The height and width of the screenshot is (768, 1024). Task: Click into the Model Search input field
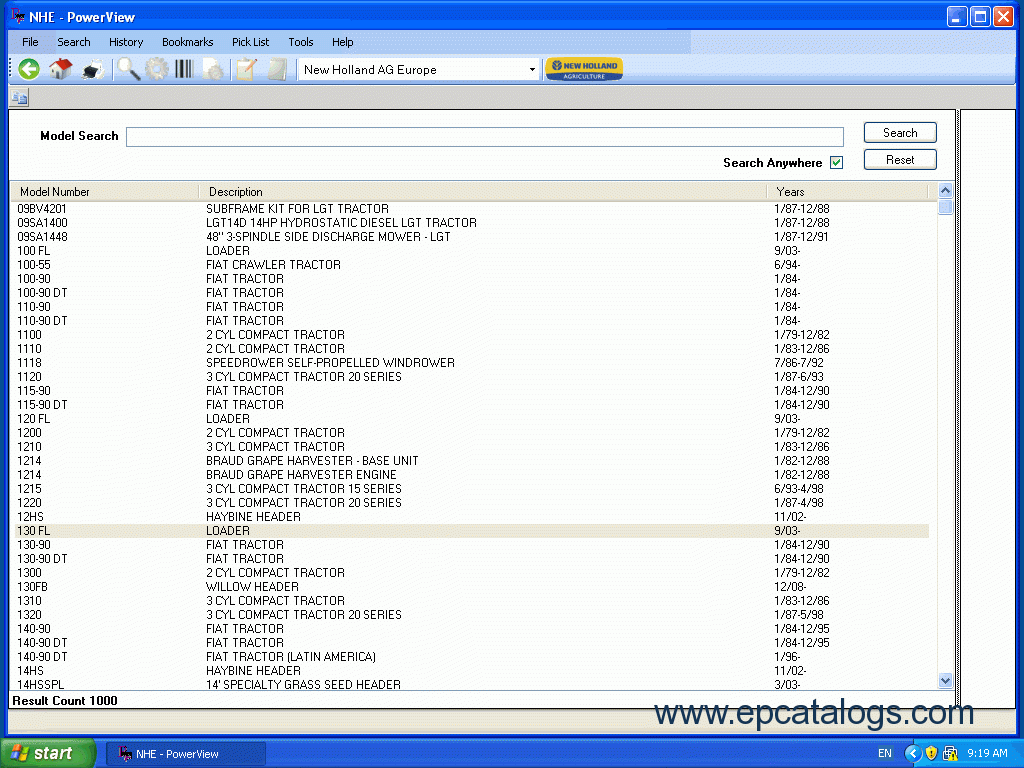click(485, 136)
